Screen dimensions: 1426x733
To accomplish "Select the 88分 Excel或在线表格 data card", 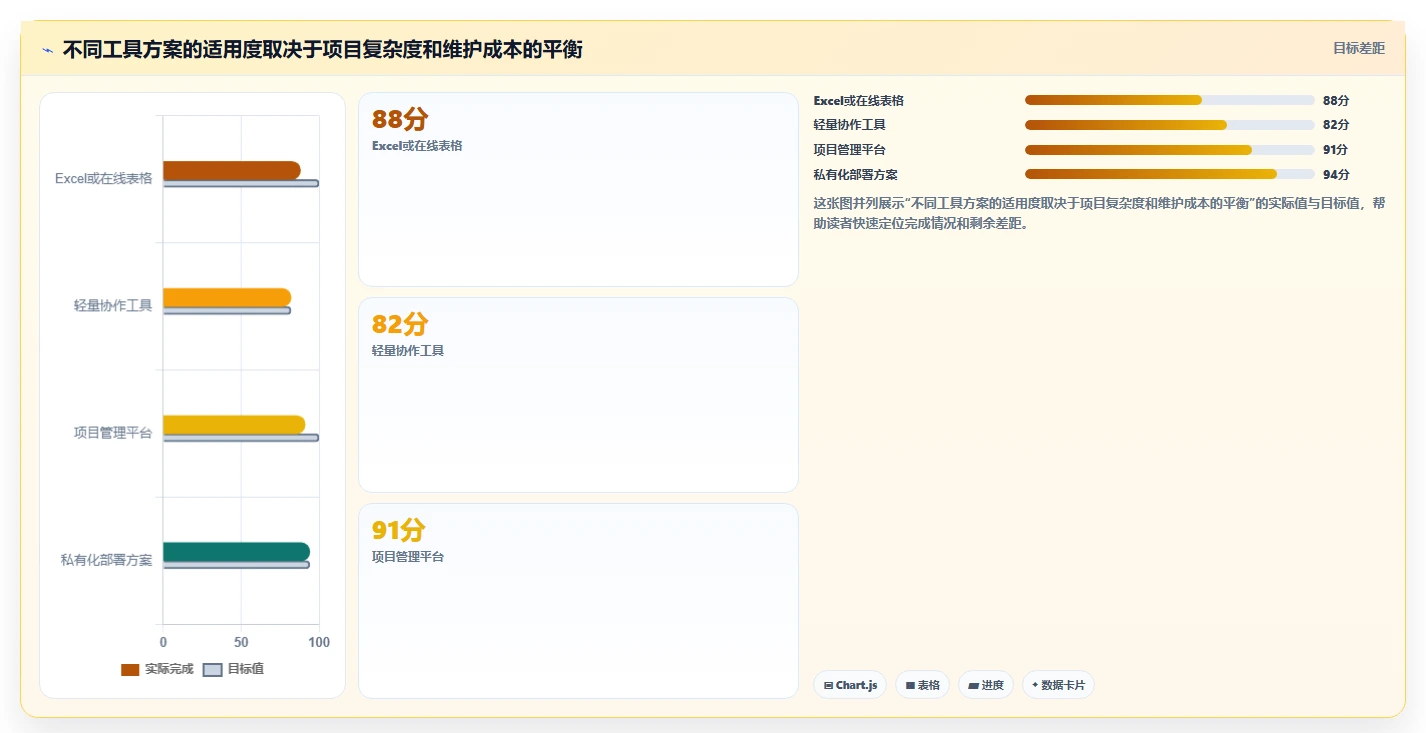I will click(578, 190).
